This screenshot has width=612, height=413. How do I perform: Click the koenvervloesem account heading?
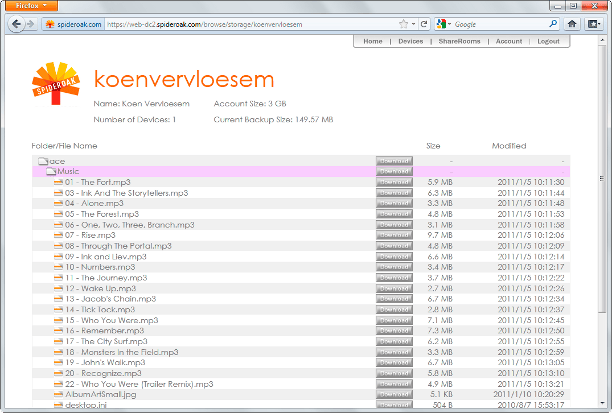pyautogui.click(x=184, y=79)
